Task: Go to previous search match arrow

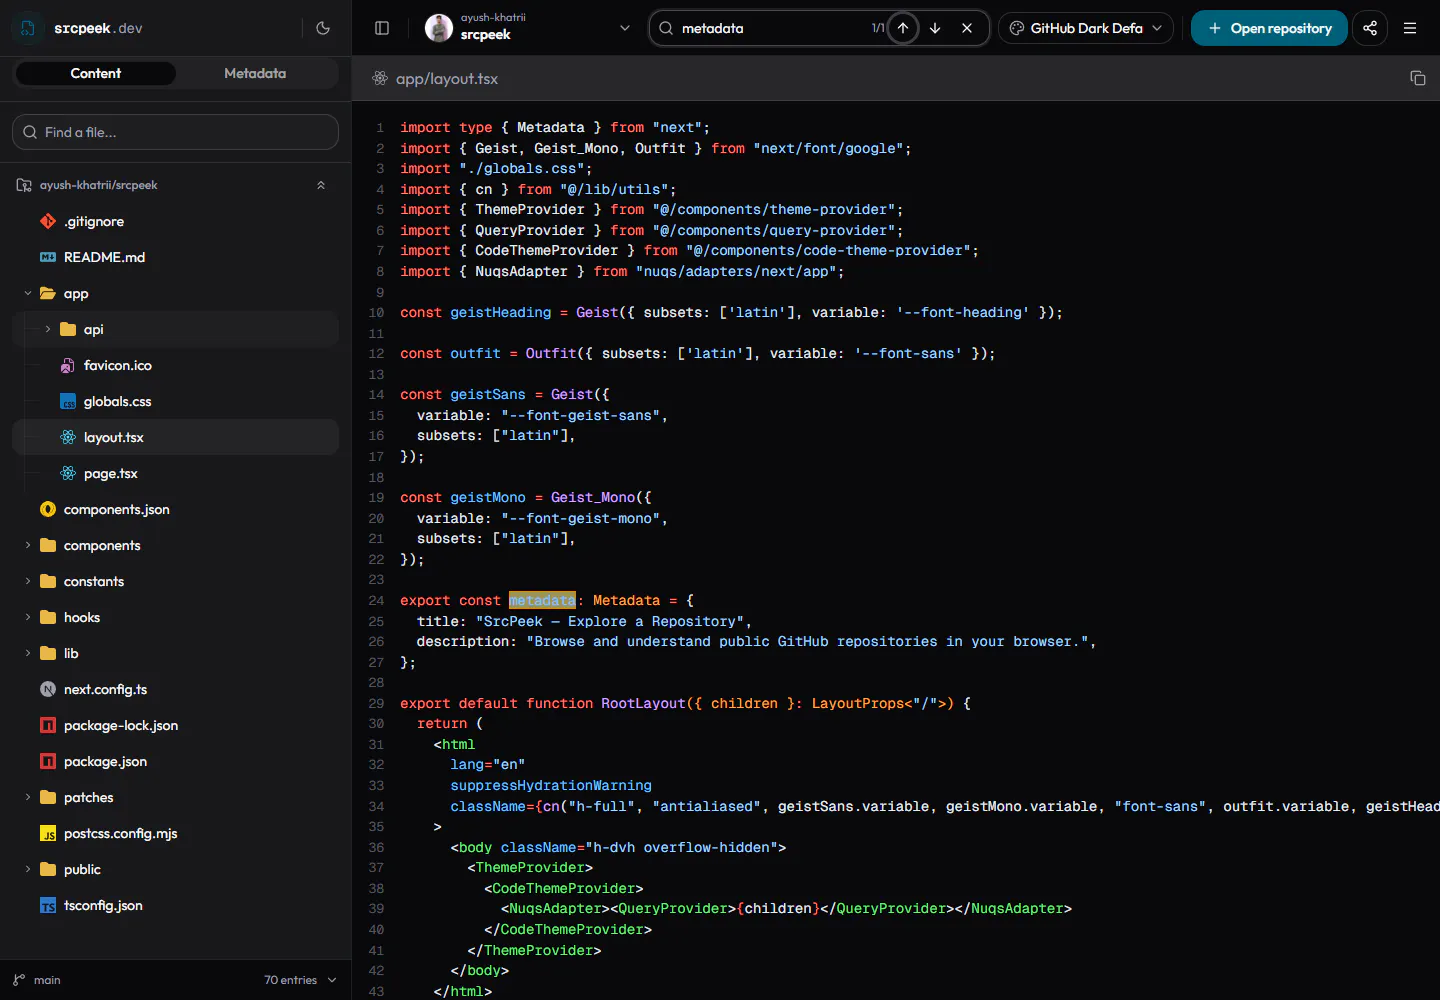Action: point(903,28)
